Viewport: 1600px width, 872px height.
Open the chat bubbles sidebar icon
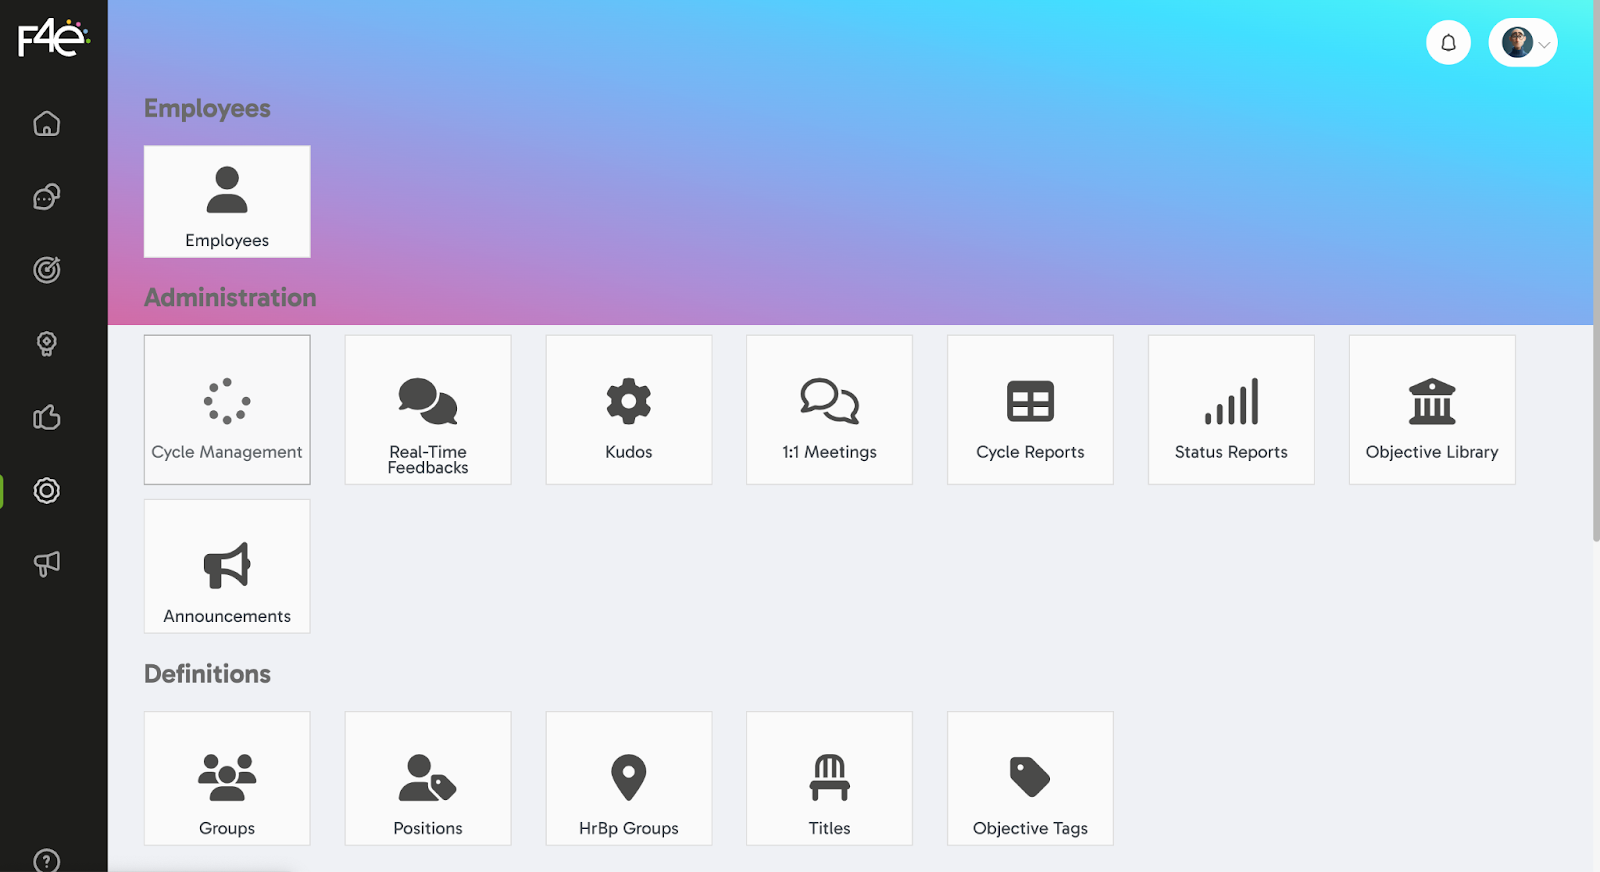click(47, 197)
